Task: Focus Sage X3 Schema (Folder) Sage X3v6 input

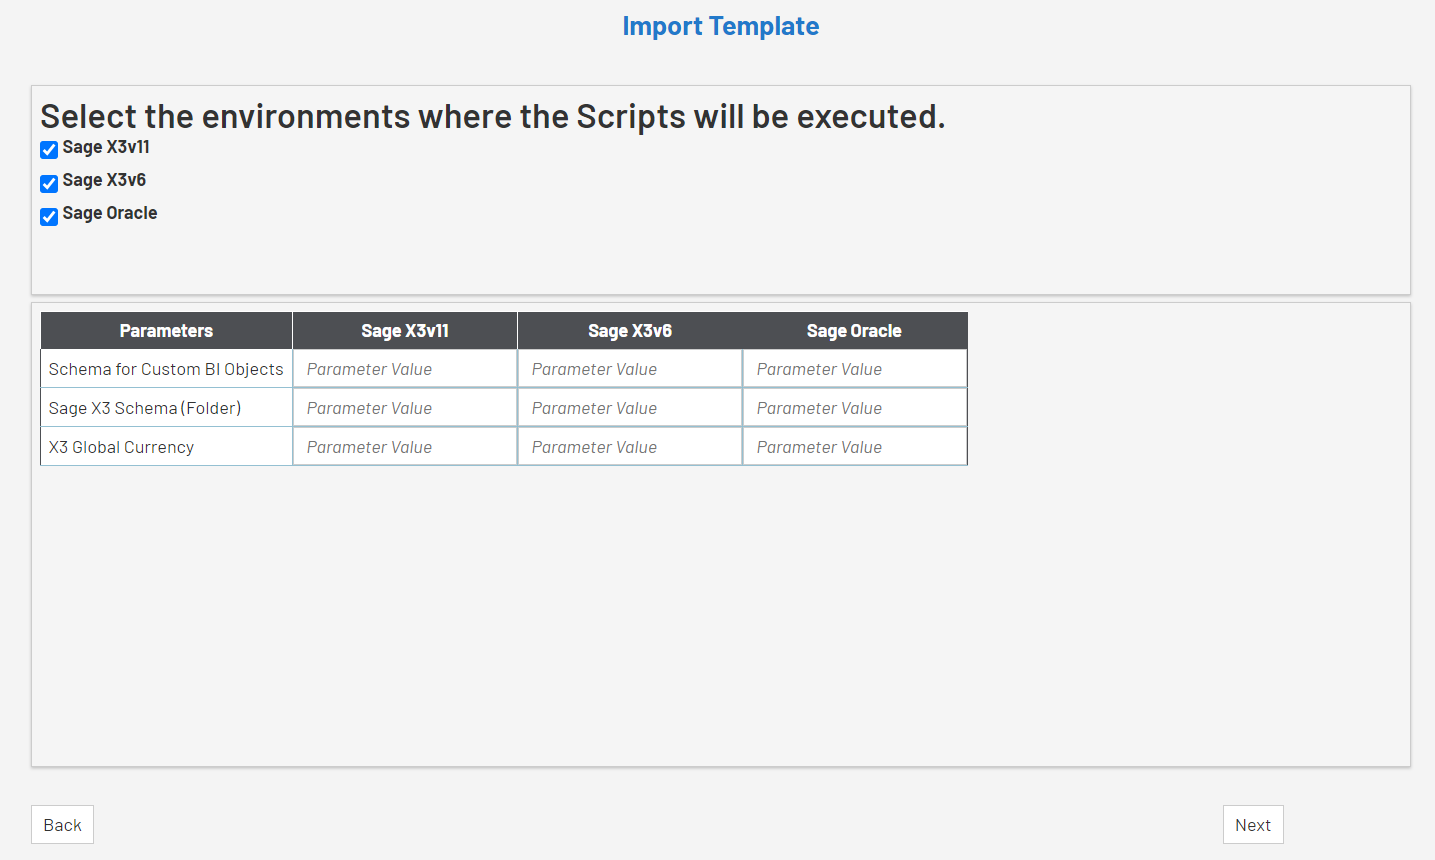Action: point(630,408)
